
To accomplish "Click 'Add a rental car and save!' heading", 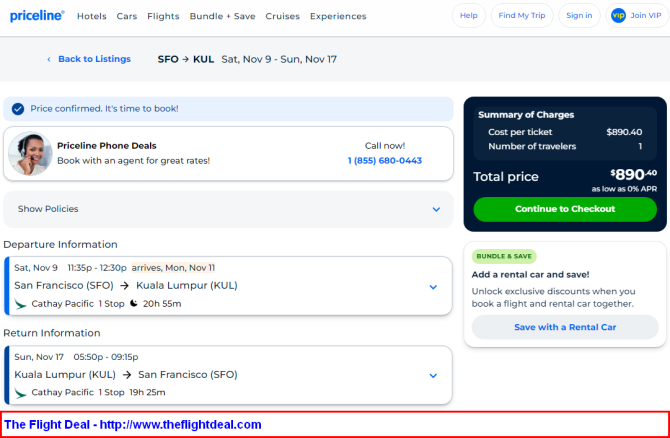I will pos(530,275).
